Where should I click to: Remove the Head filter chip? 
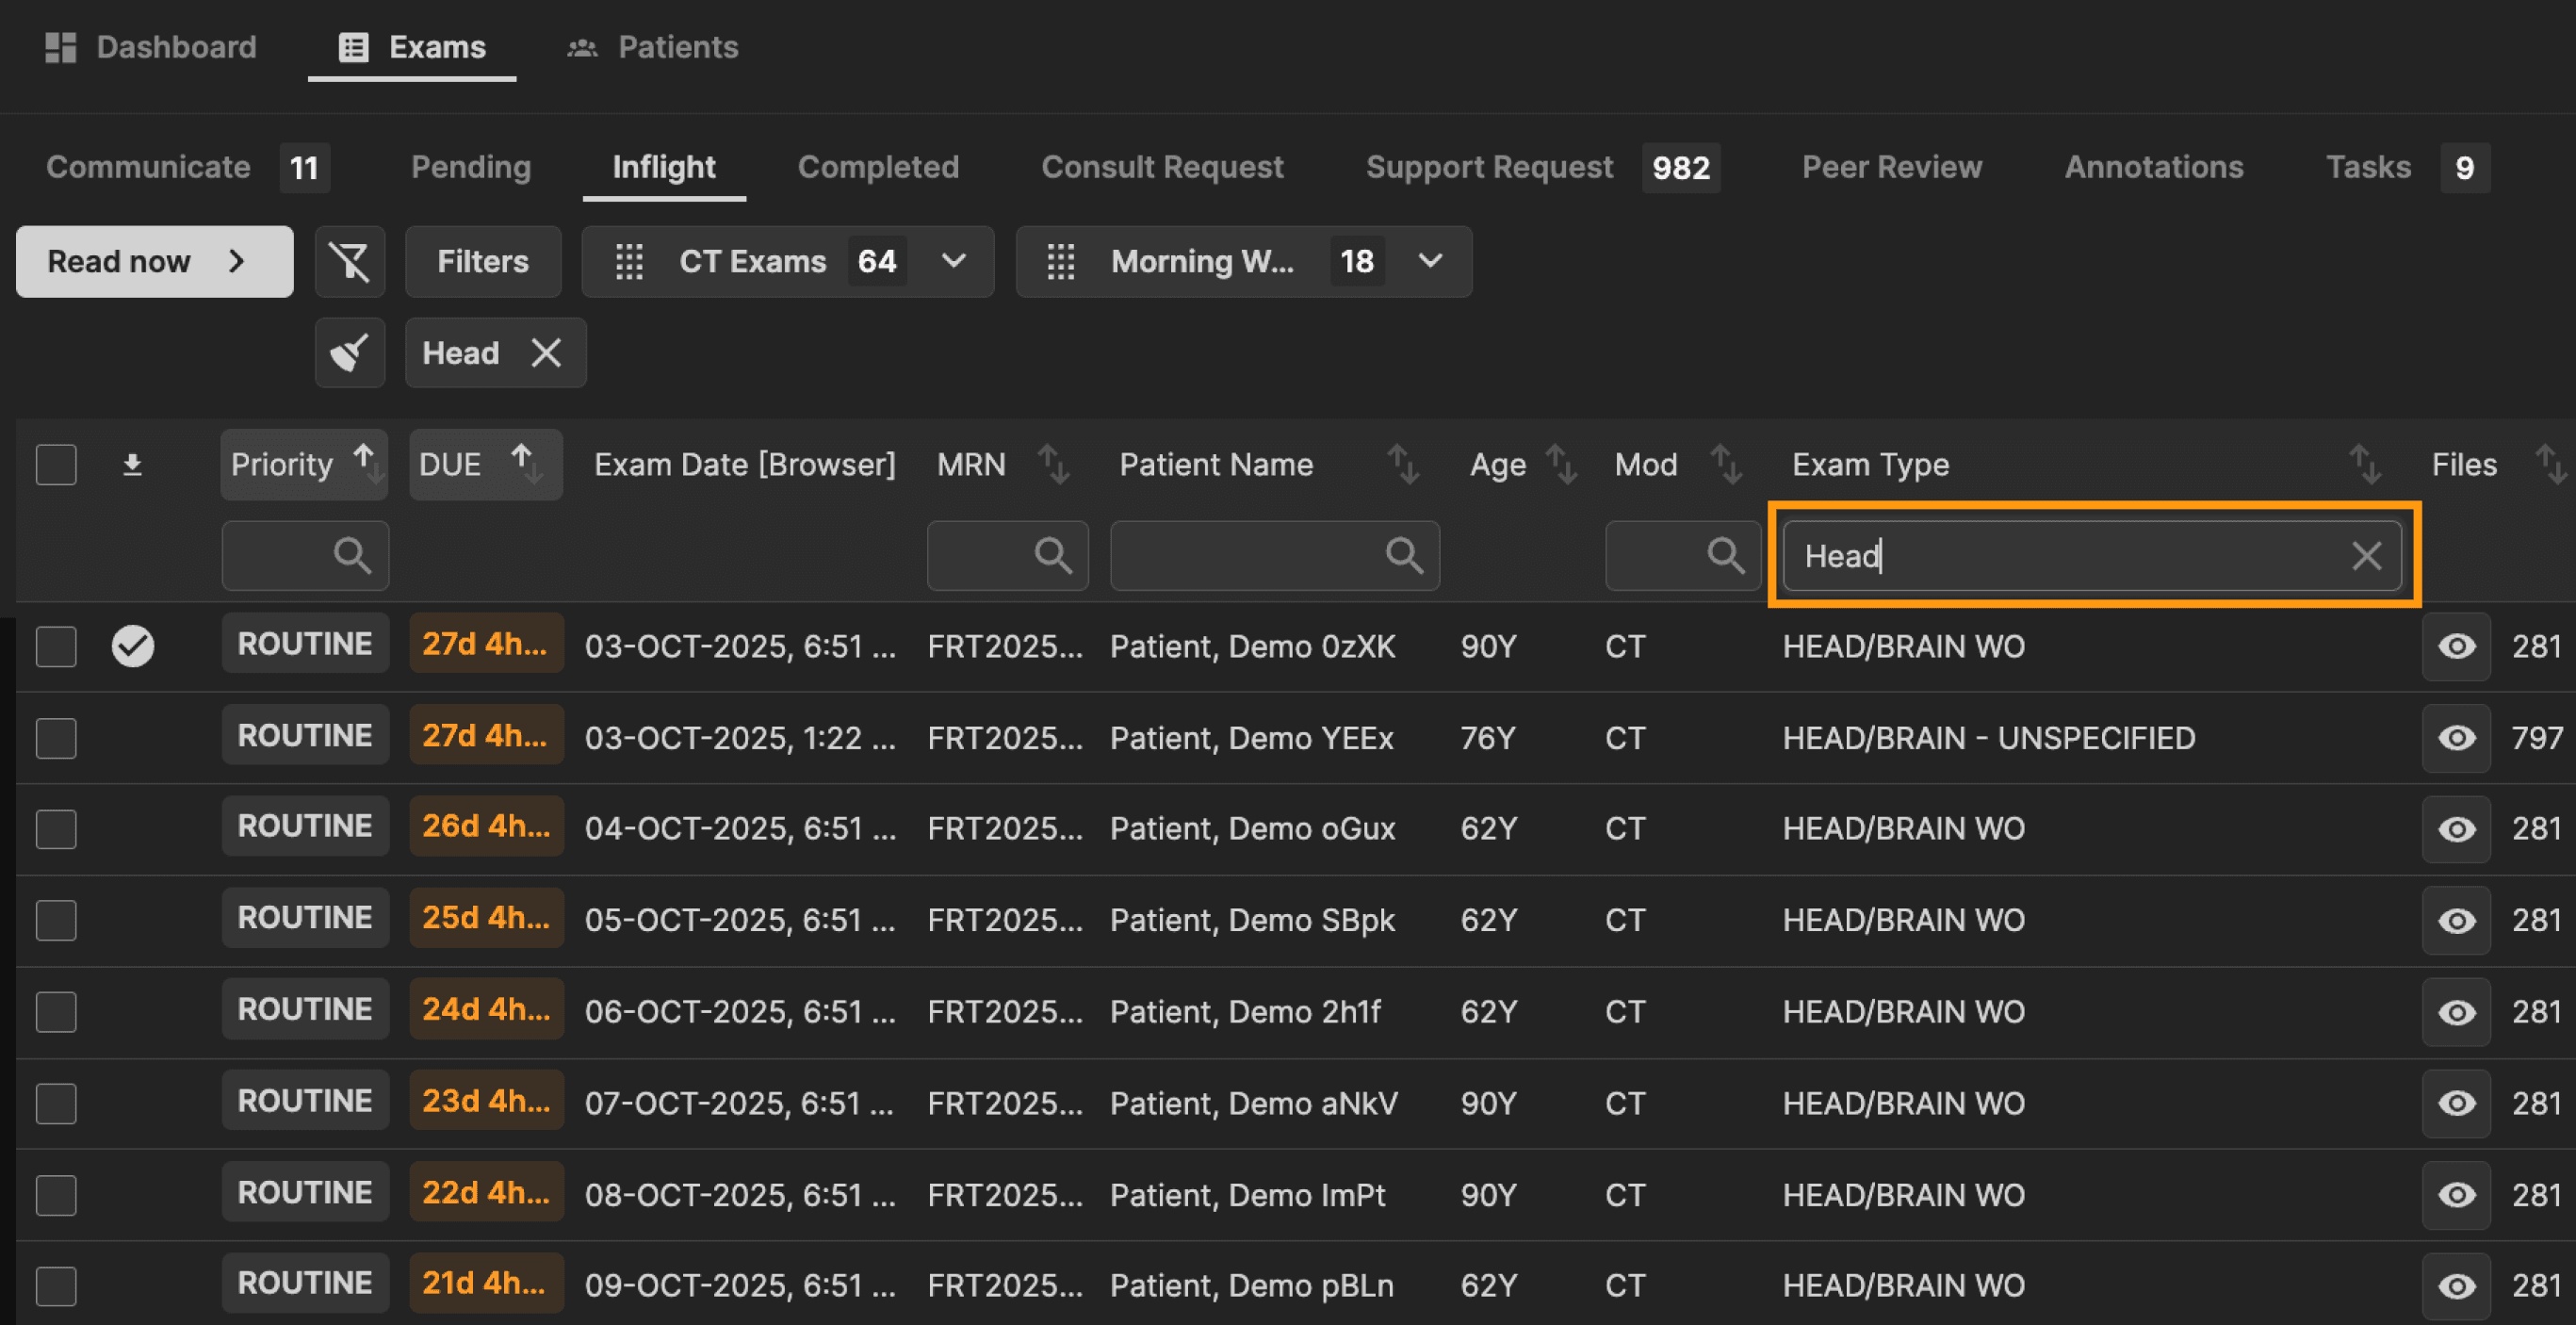coord(546,353)
